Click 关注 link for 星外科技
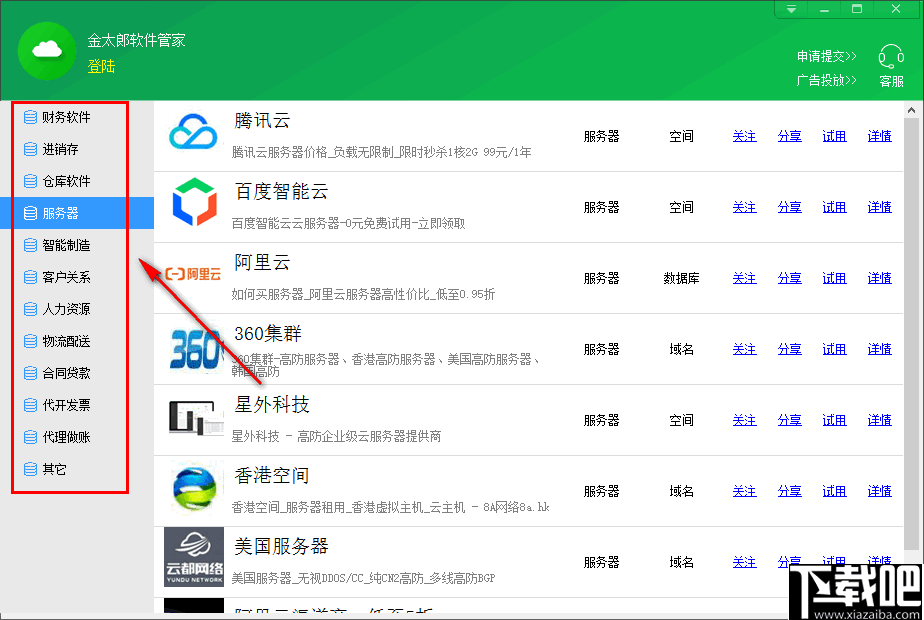 click(744, 420)
